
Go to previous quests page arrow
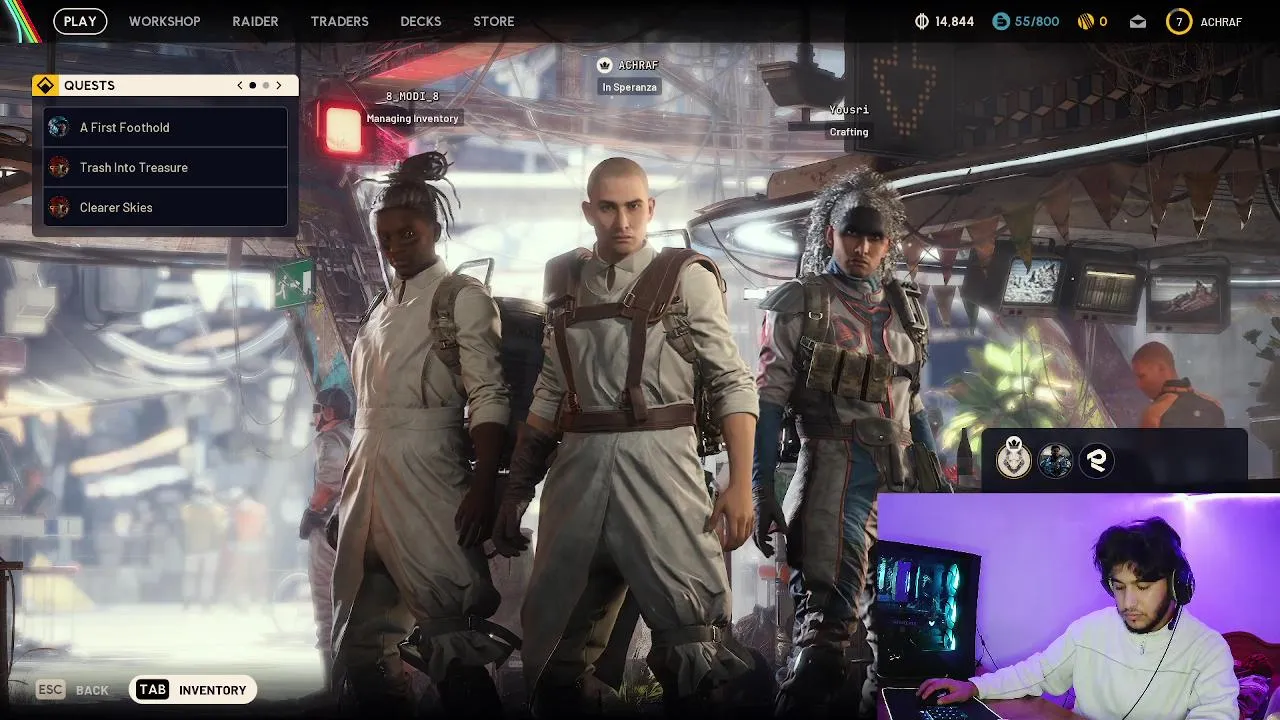[240, 85]
